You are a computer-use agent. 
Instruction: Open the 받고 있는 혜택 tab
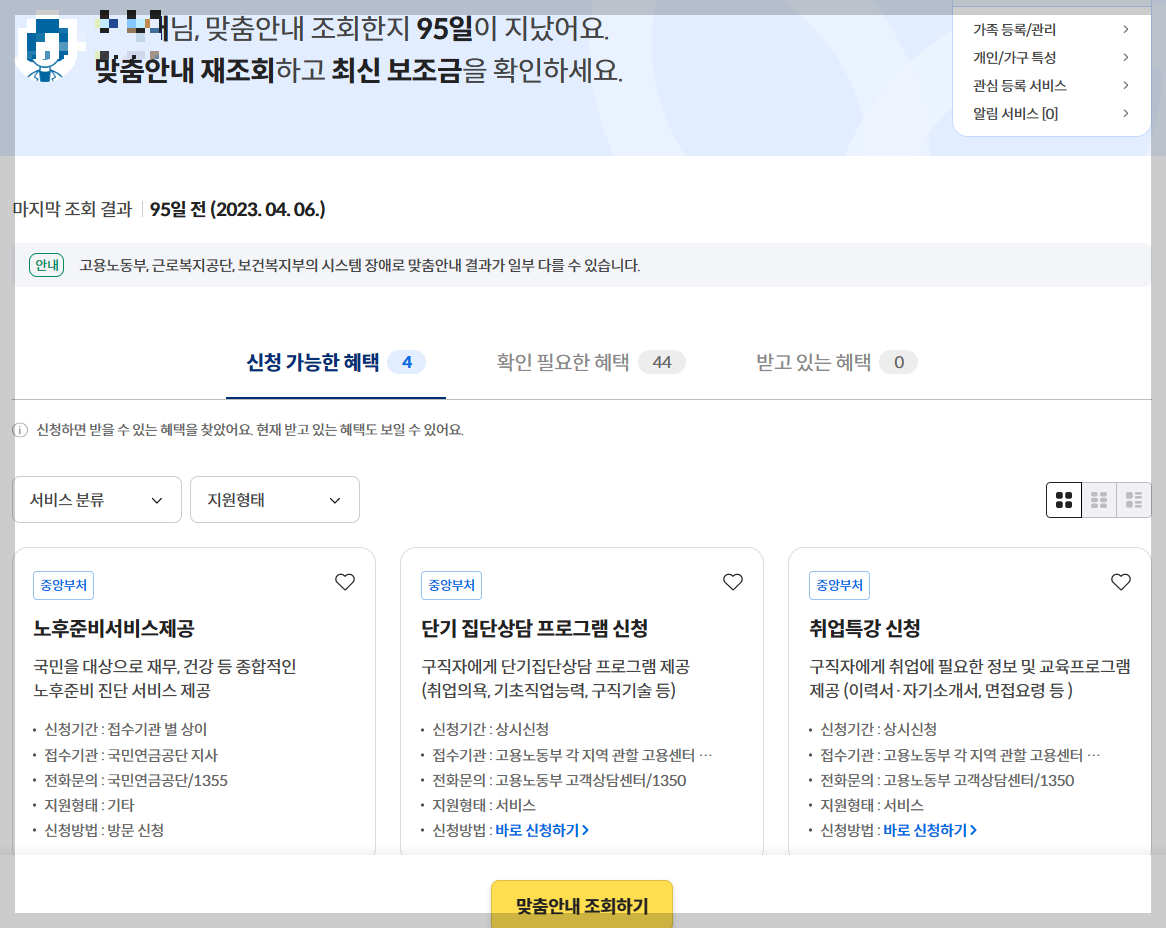tap(835, 362)
